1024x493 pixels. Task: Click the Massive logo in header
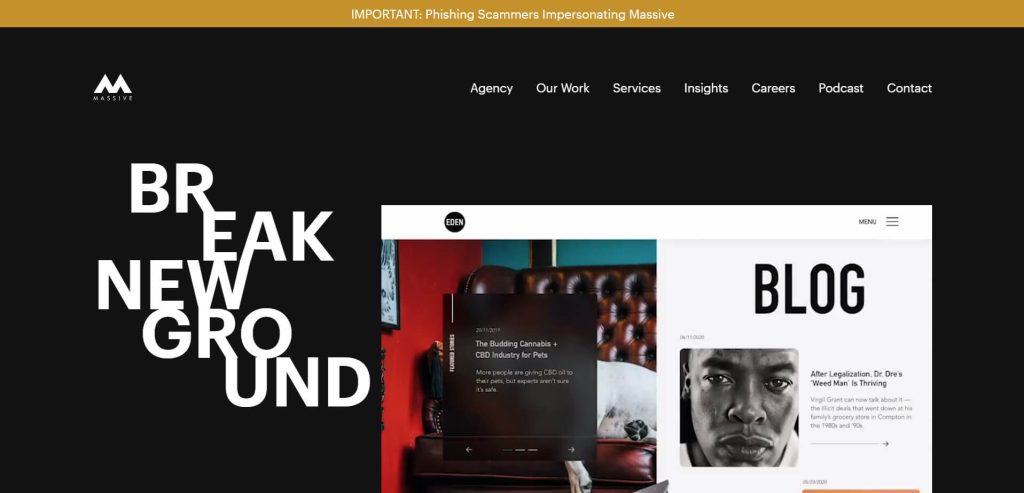(x=112, y=87)
